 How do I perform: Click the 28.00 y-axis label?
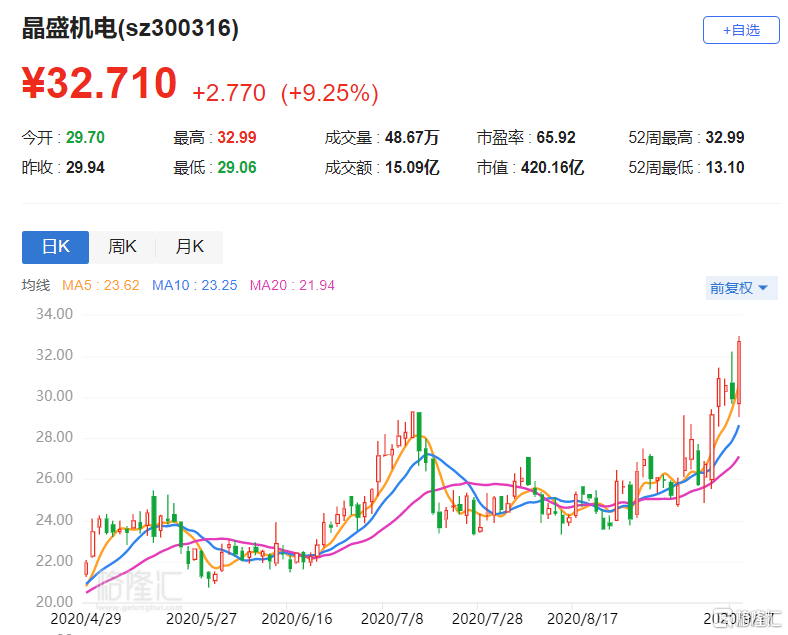tap(54, 437)
